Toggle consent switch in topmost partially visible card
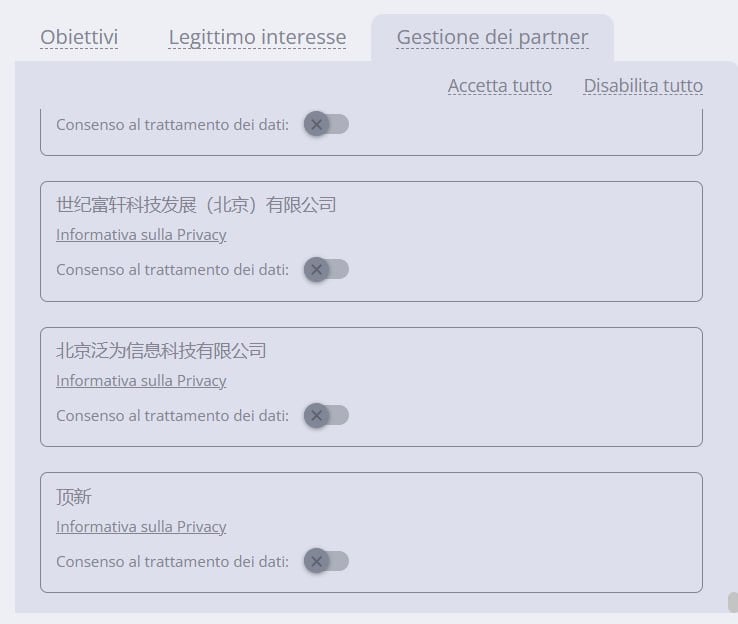 [326, 124]
